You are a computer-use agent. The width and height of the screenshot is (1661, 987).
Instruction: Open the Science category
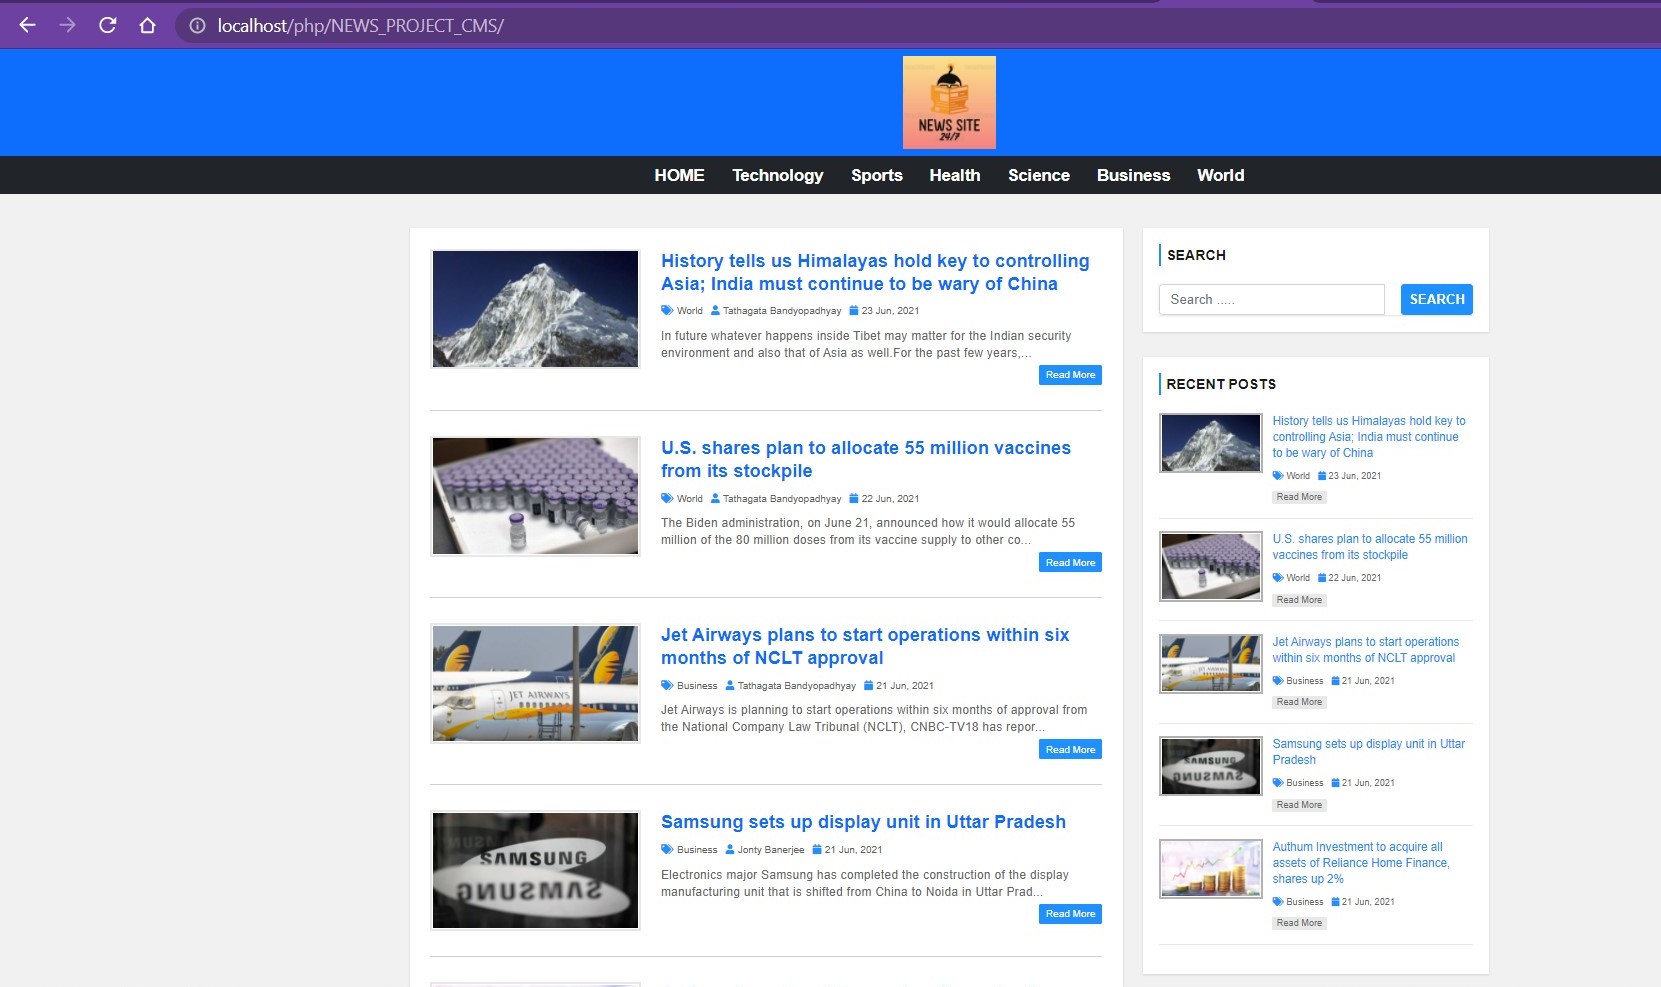(x=1038, y=175)
